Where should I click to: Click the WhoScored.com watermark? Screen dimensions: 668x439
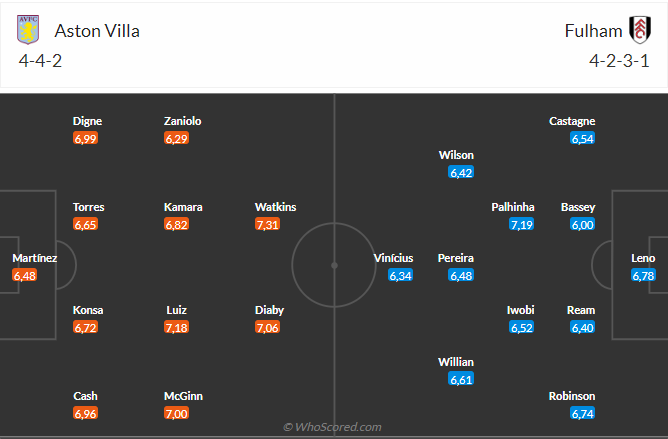point(333,427)
